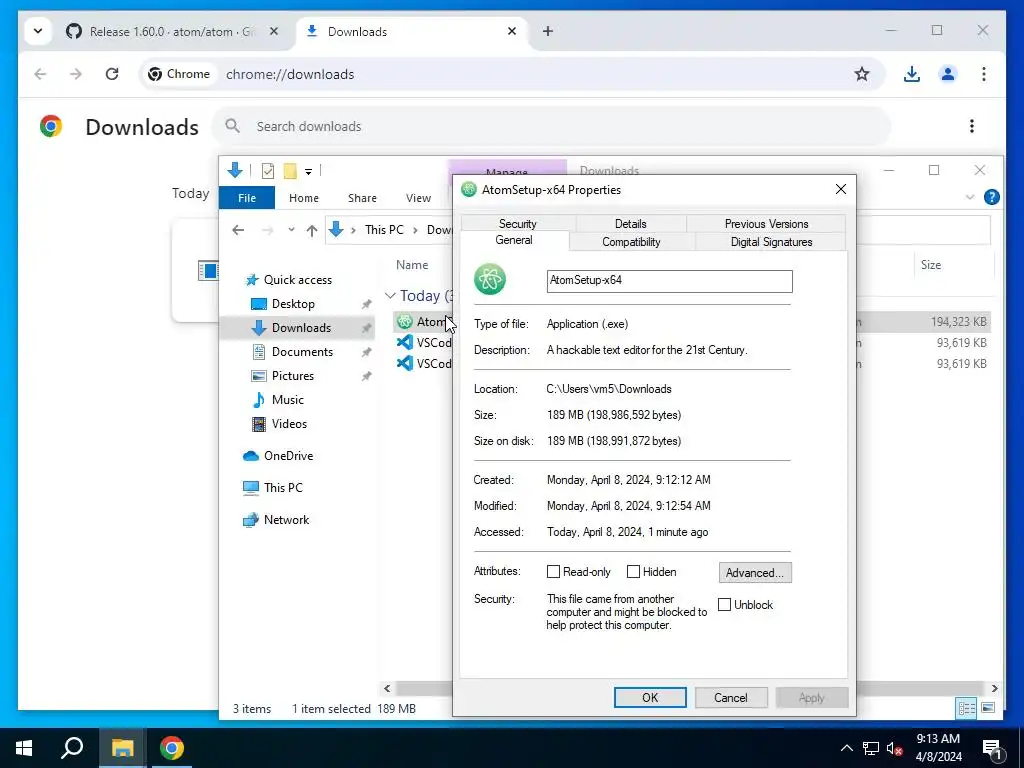Viewport: 1024px width, 768px height.
Task: Expand the Explorer ribbon chevron
Action: [x=970, y=197]
